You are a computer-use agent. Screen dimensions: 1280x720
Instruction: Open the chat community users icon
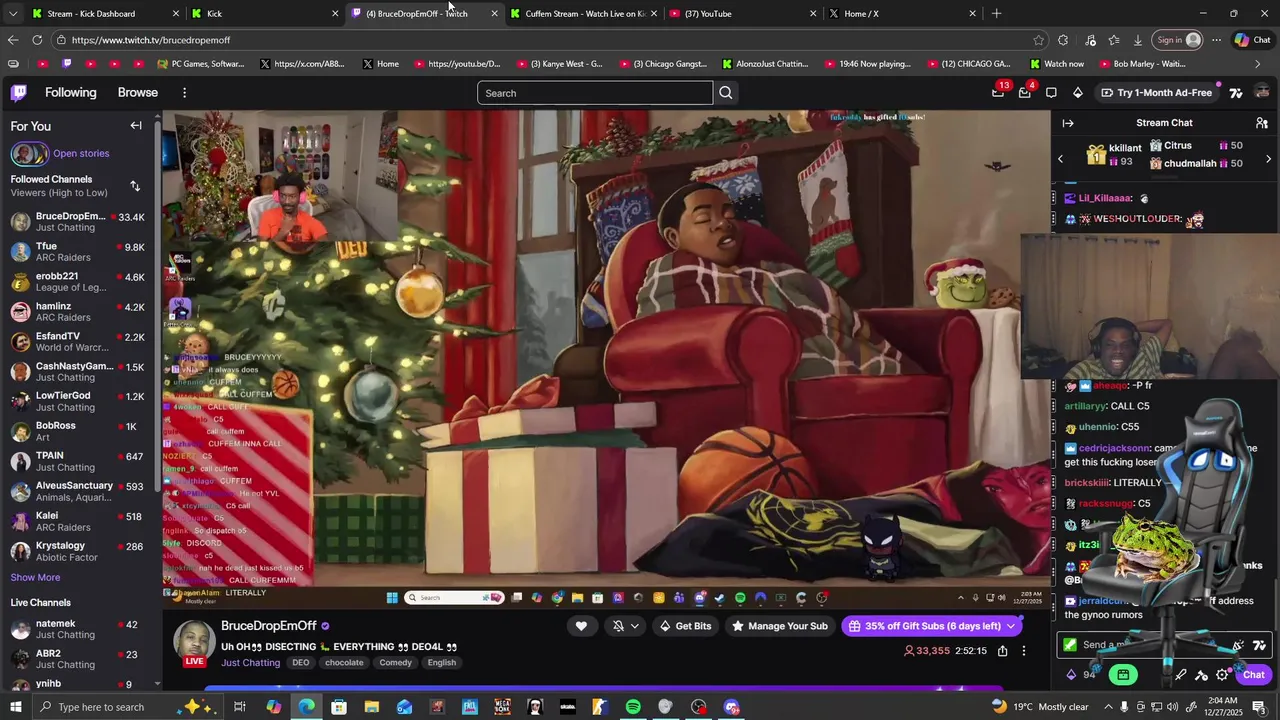point(1262,123)
